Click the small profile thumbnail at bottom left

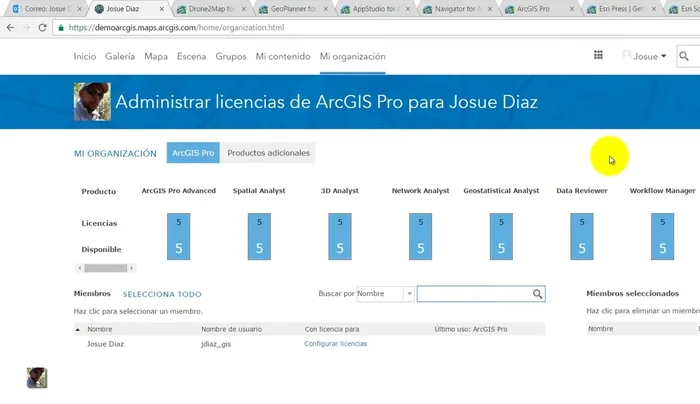click(37, 378)
